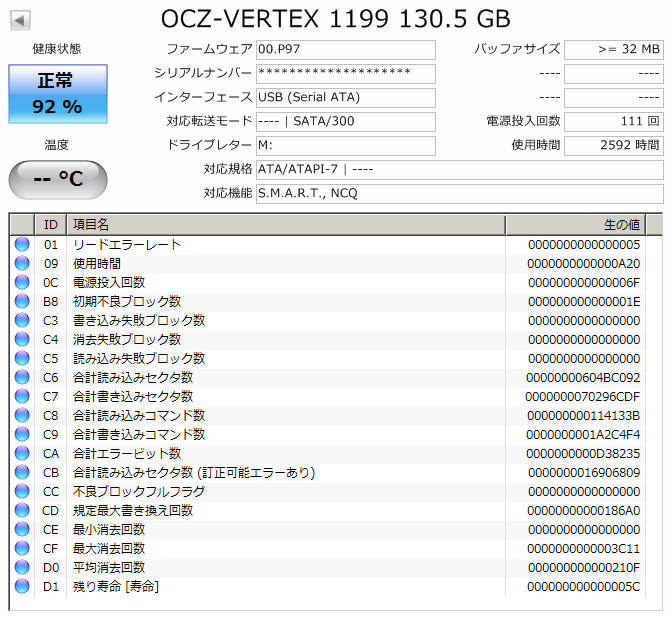Click the firmware field showing 00.P97
672x620 pixels.
click(346, 50)
